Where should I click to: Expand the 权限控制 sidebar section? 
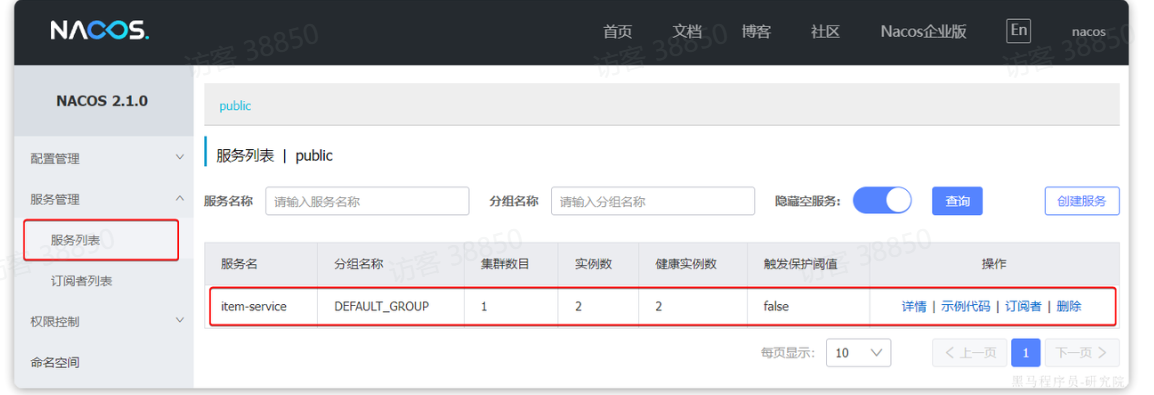pyautogui.click(x=104, y=321)
